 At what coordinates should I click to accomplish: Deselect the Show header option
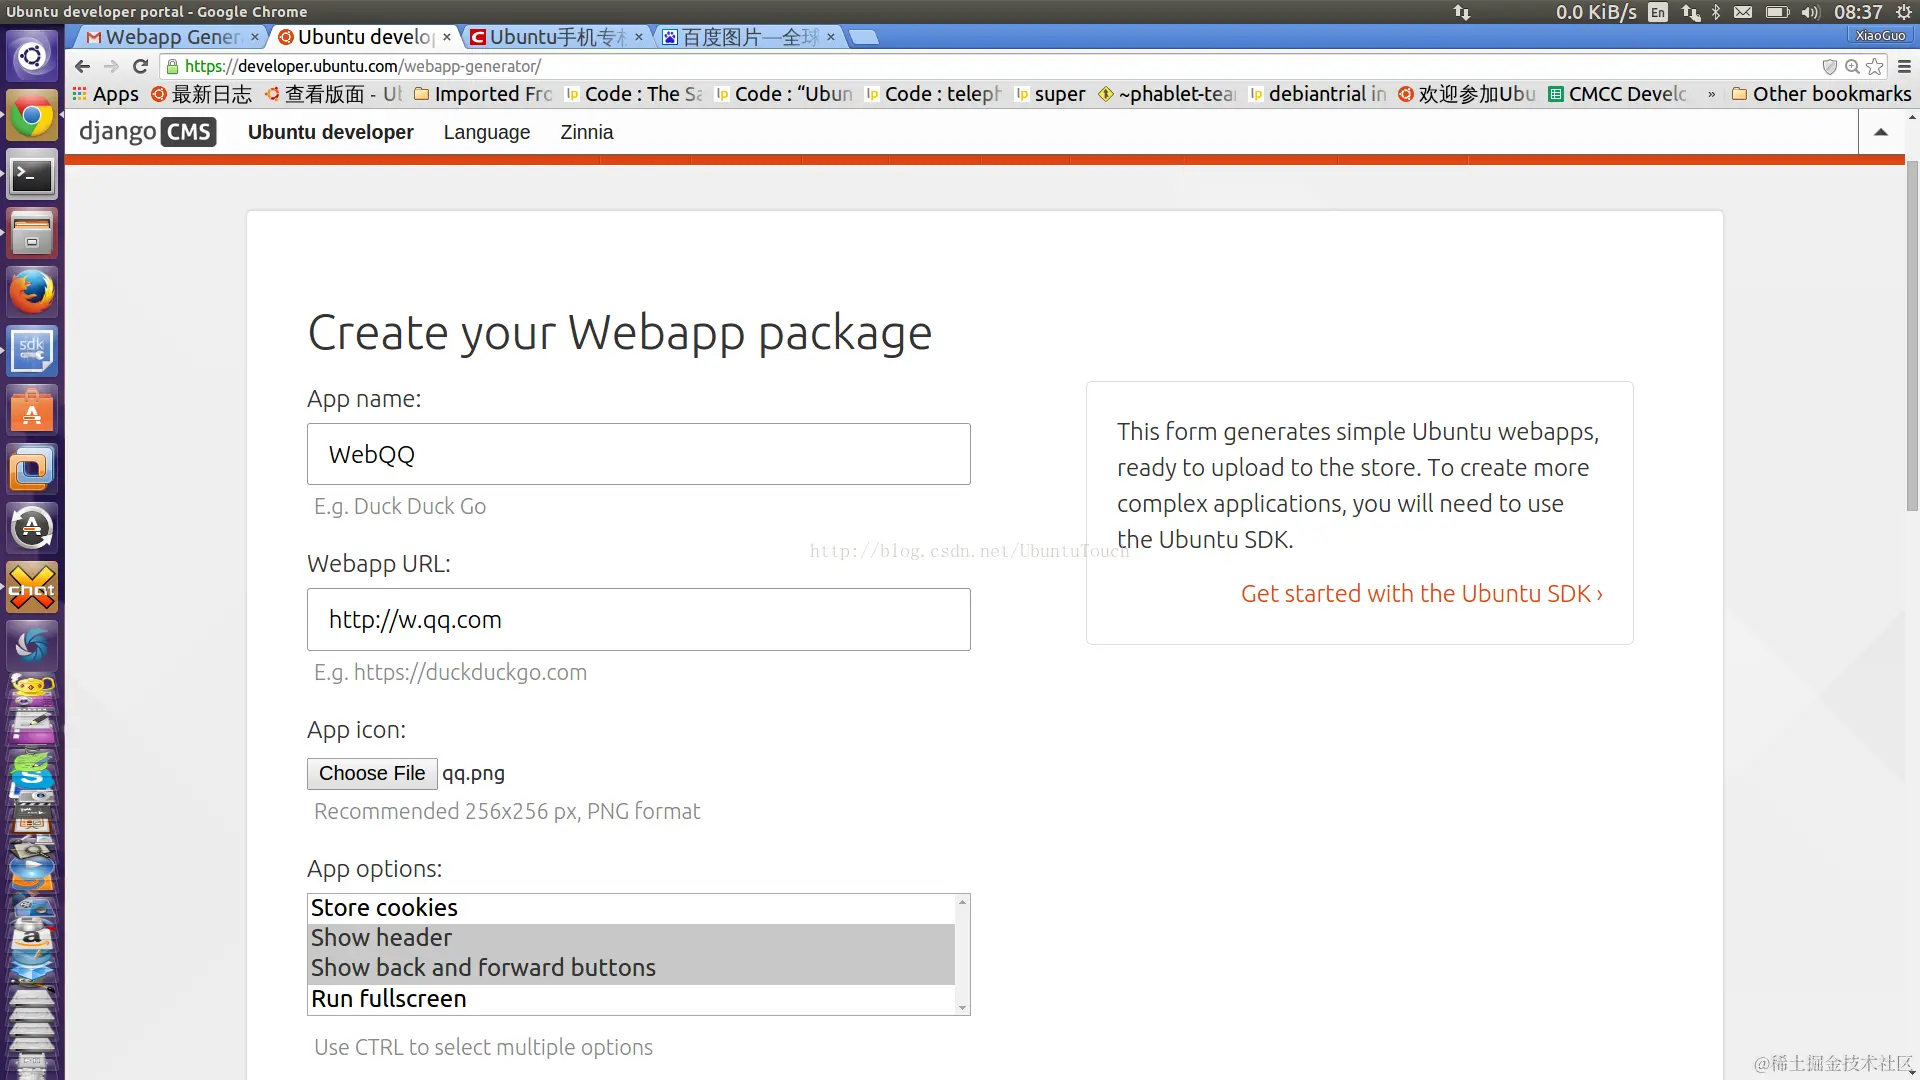381,938
